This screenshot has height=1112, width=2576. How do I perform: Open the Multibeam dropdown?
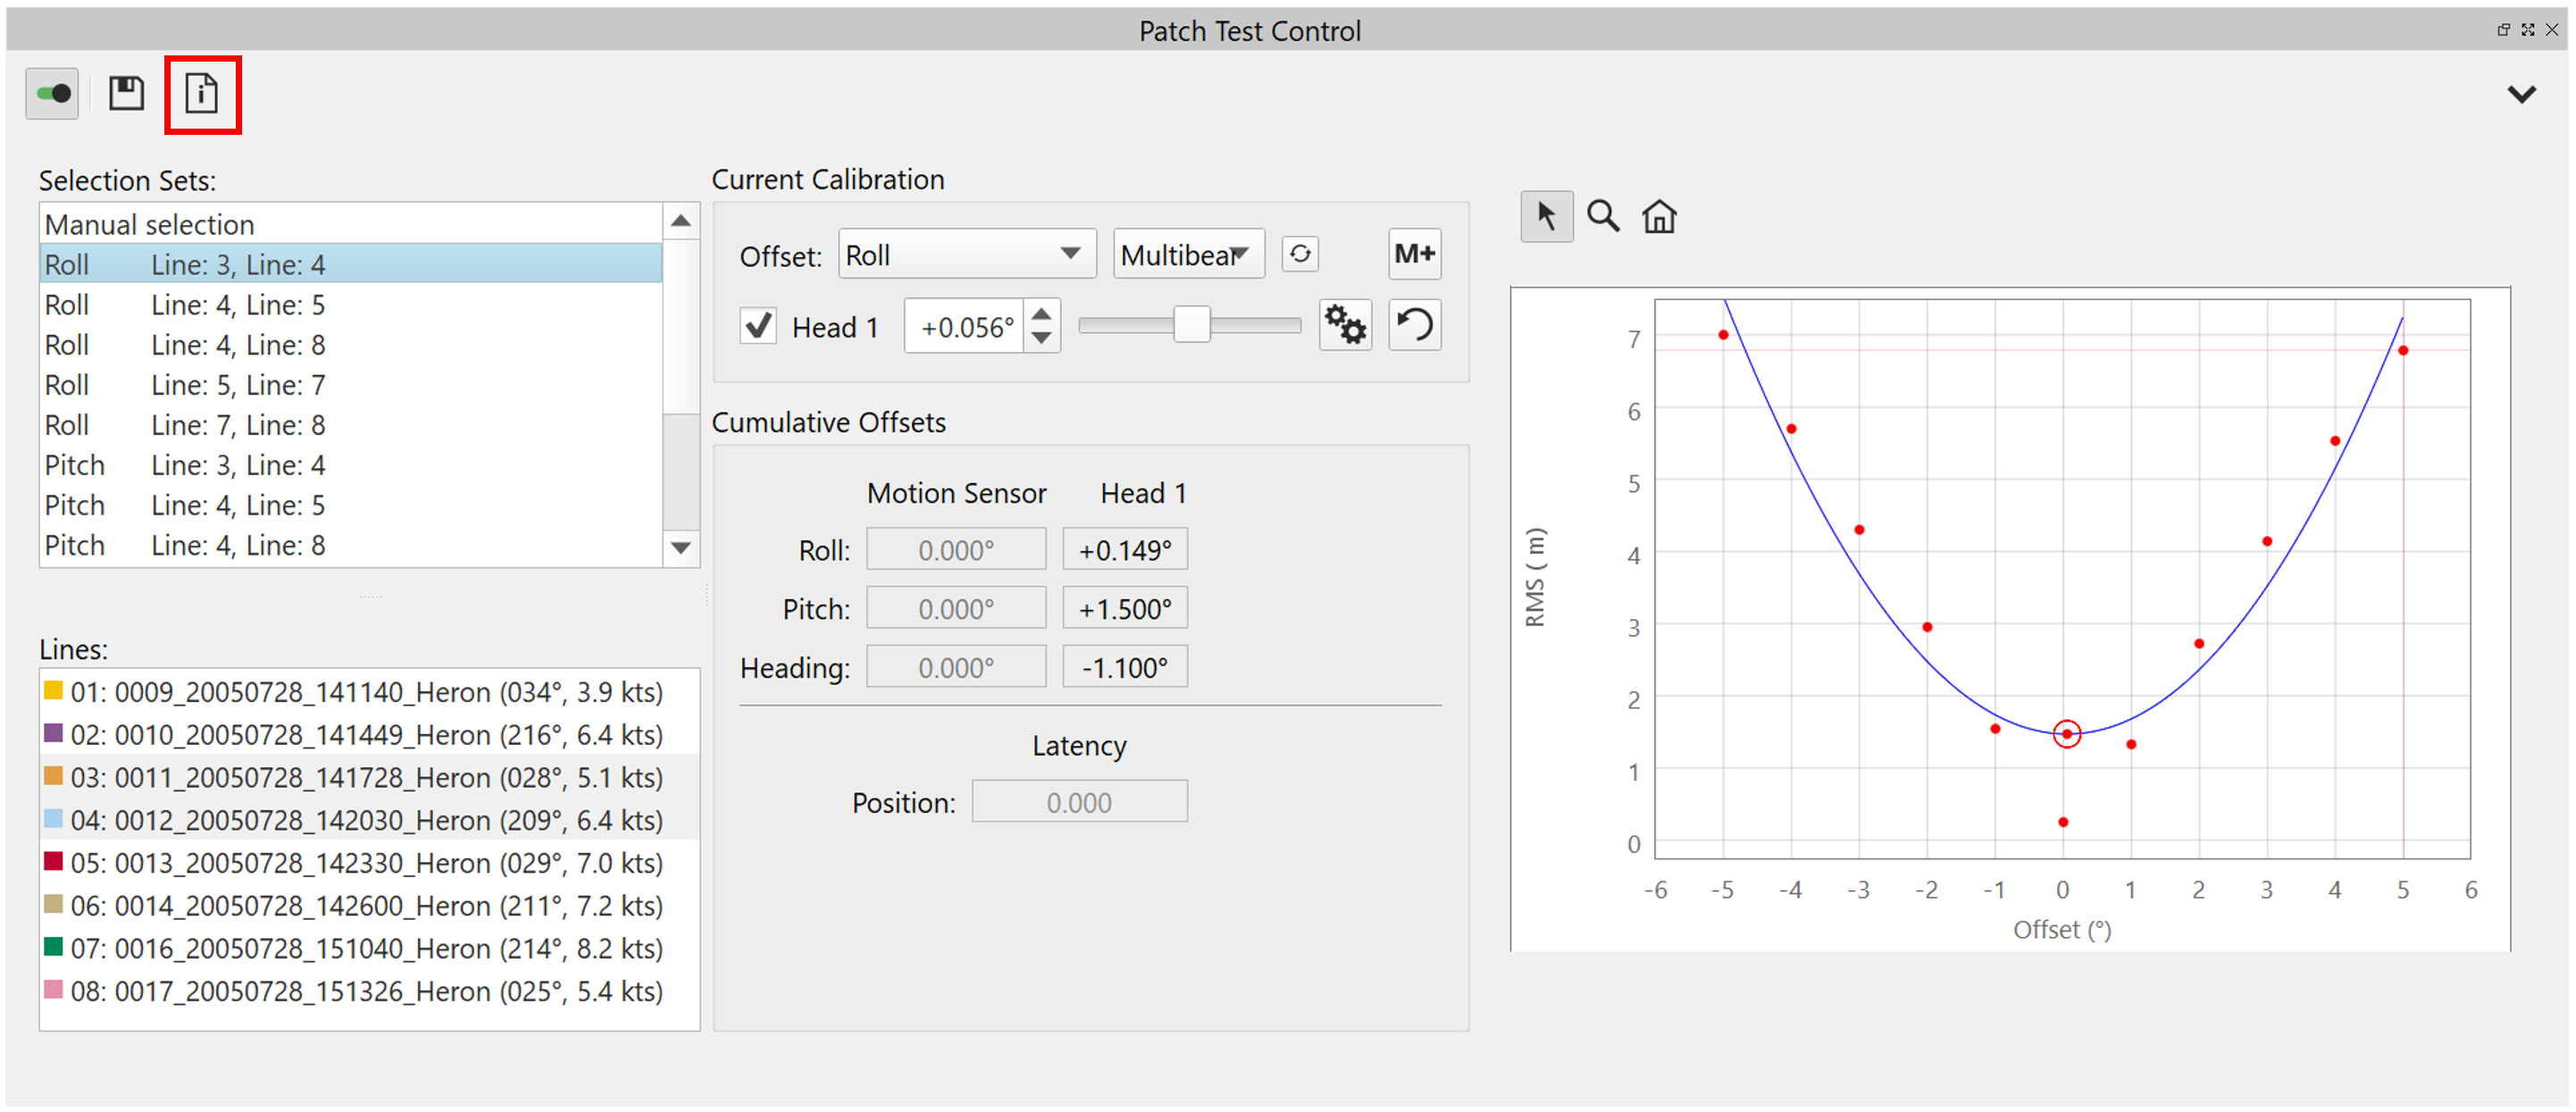[1187, 254]
